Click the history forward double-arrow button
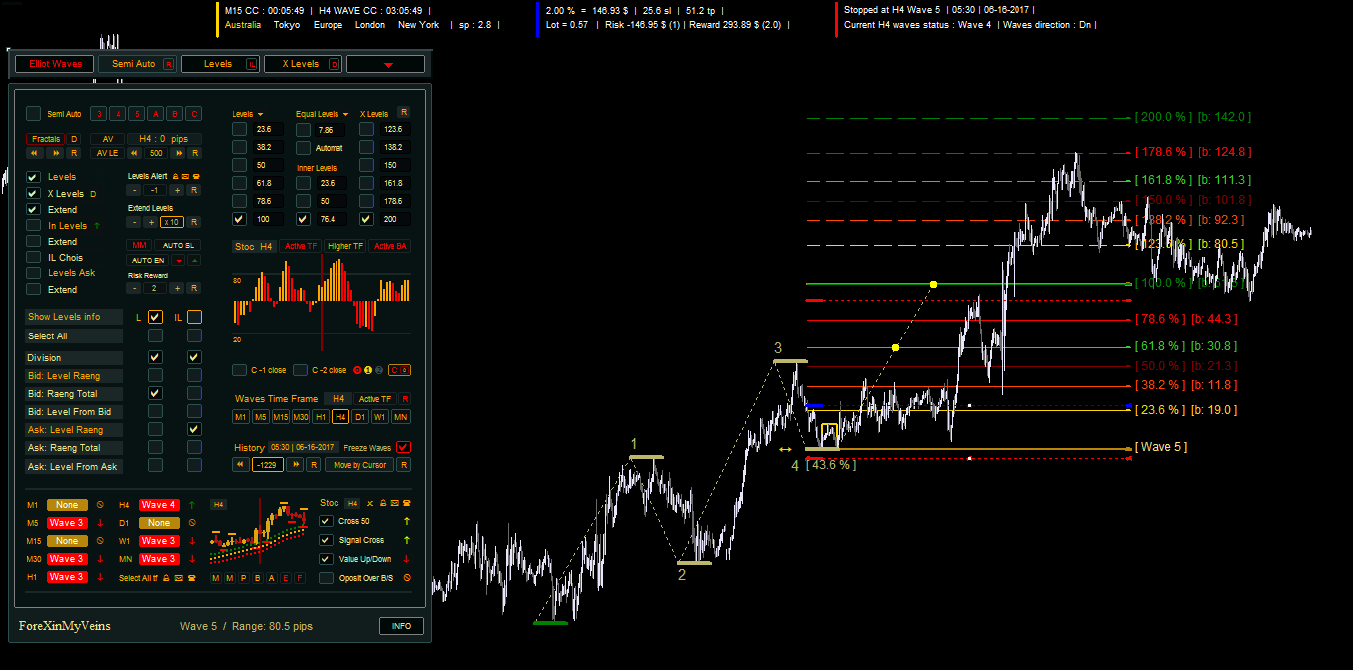The height and width of the screenshot is (670, 1353). [295, 465]
